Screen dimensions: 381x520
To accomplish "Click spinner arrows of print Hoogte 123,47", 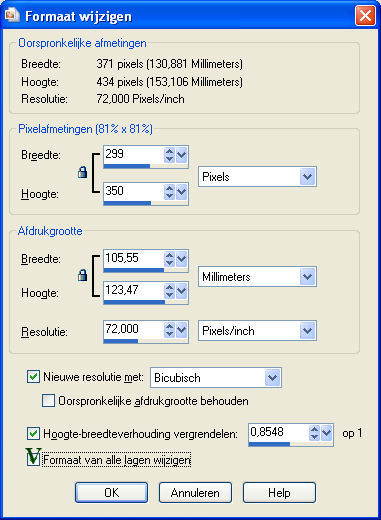I will tap(170, 291).
